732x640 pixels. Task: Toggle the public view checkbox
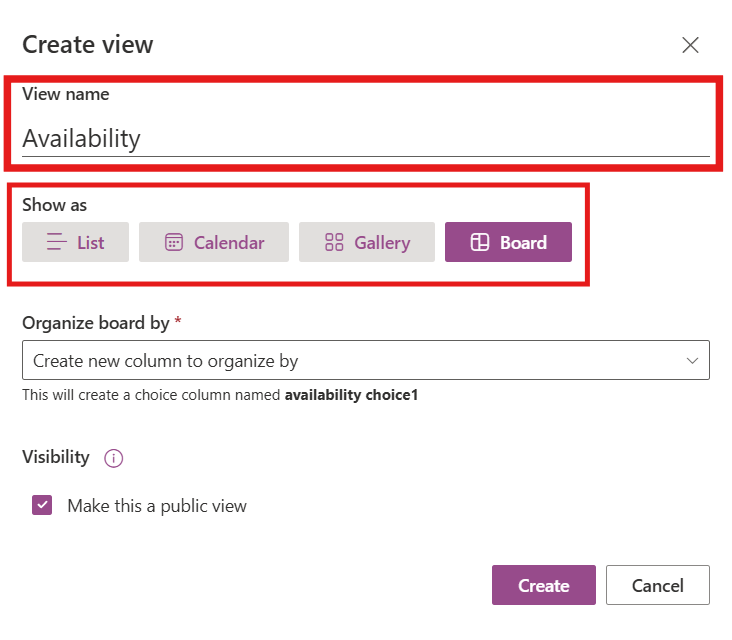pyautogui.click(x=42, y=505)
